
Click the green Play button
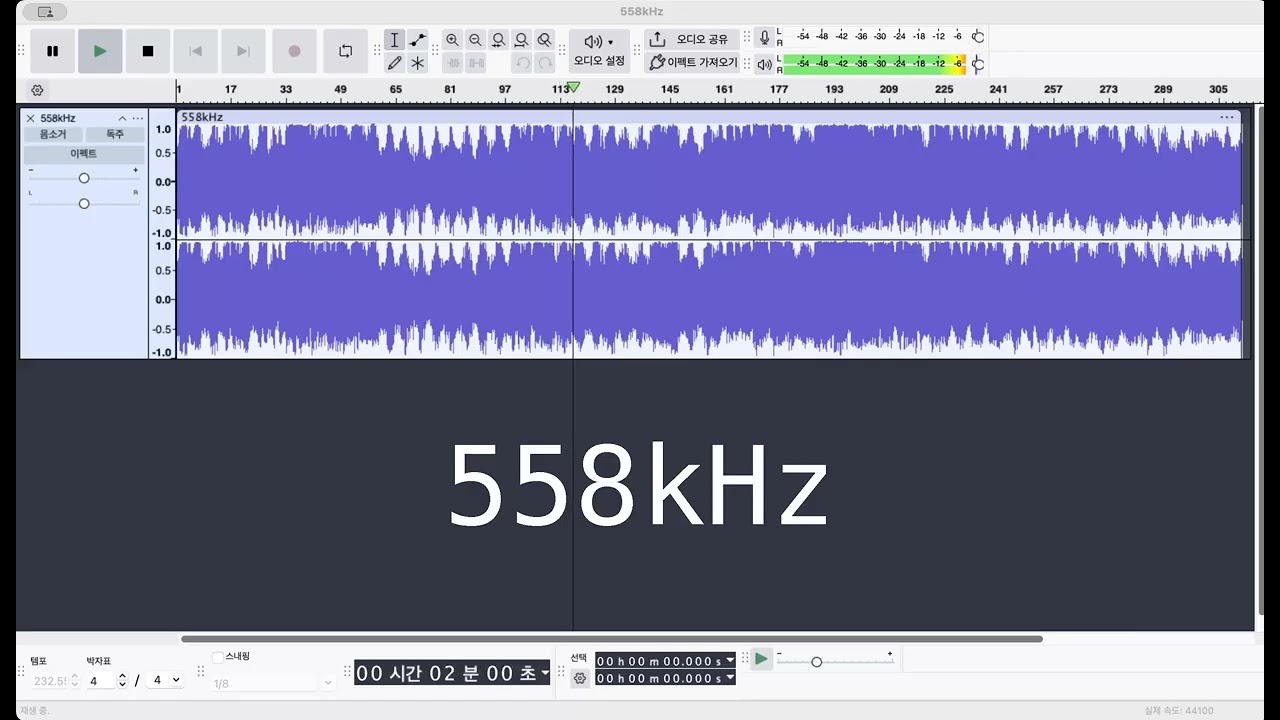pyautogui.click(x=100, y=51)
